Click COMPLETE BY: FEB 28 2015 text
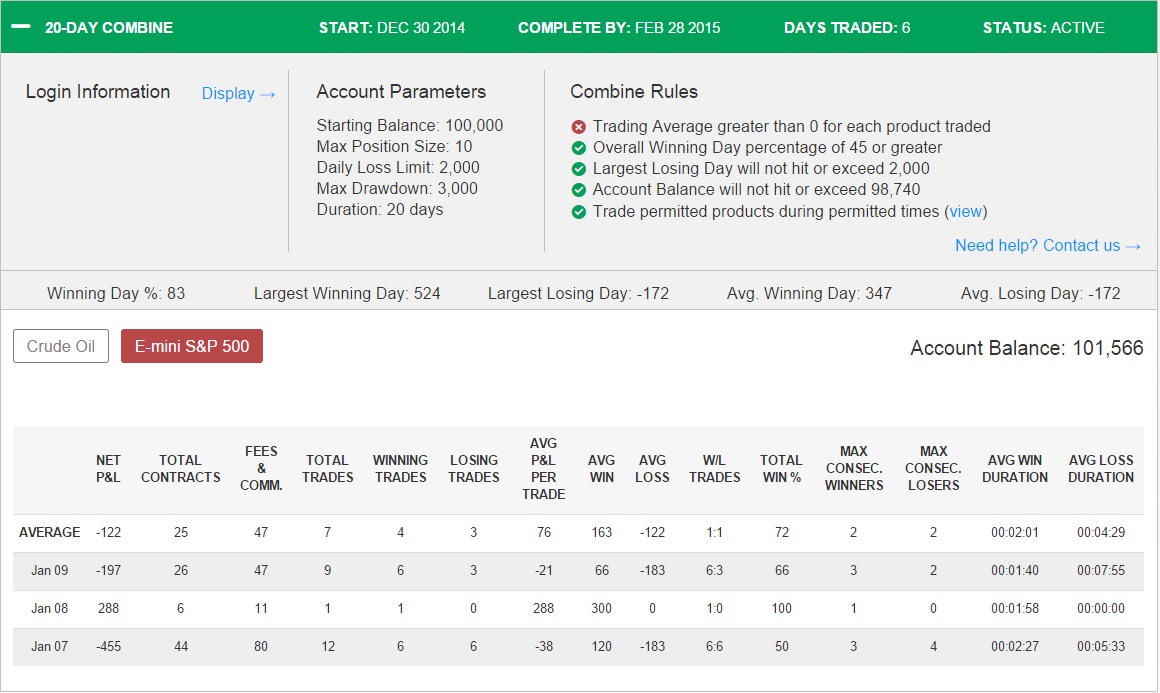Image resolution: width=1160 pixels, height=693 pixels. tap(619, 27)
